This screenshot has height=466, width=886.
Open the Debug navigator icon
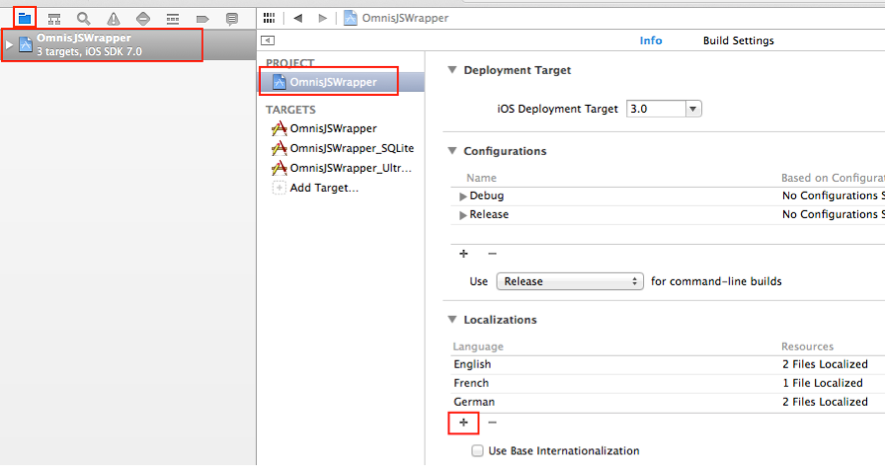click(x=173, y=19)
